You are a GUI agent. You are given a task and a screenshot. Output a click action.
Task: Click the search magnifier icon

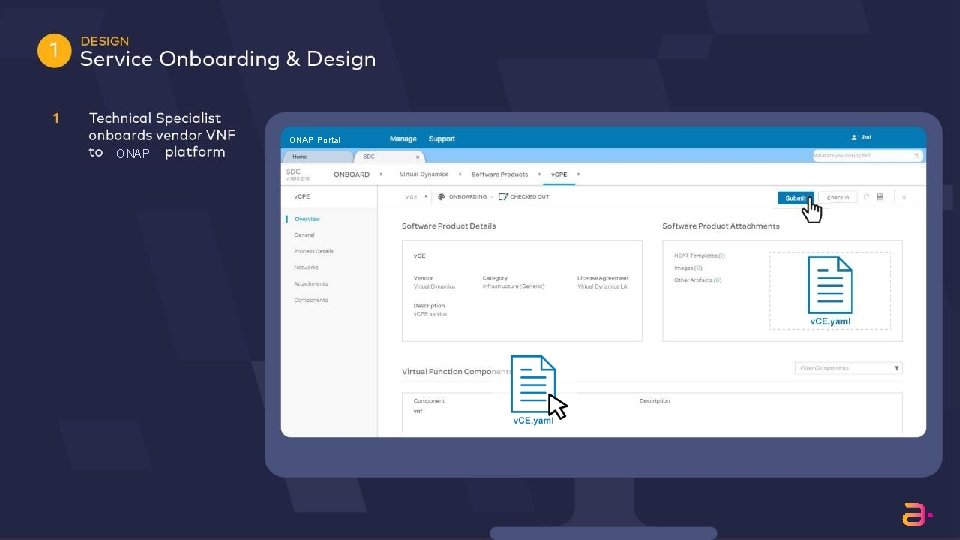(x=917, y=156)
